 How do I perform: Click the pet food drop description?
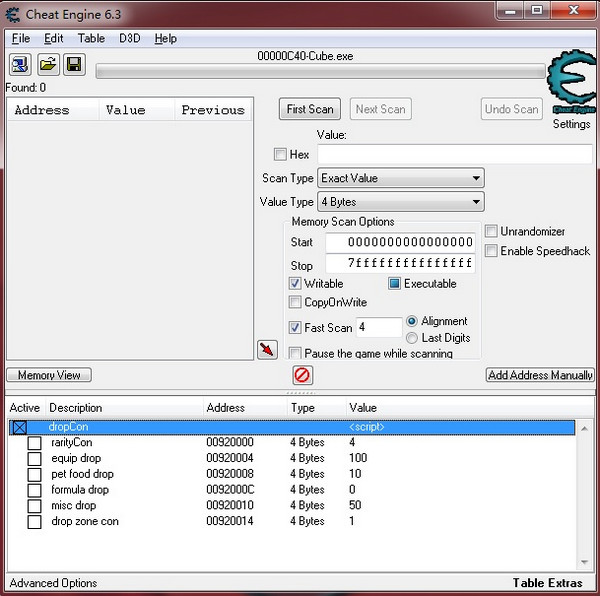(x=82, y=474)
